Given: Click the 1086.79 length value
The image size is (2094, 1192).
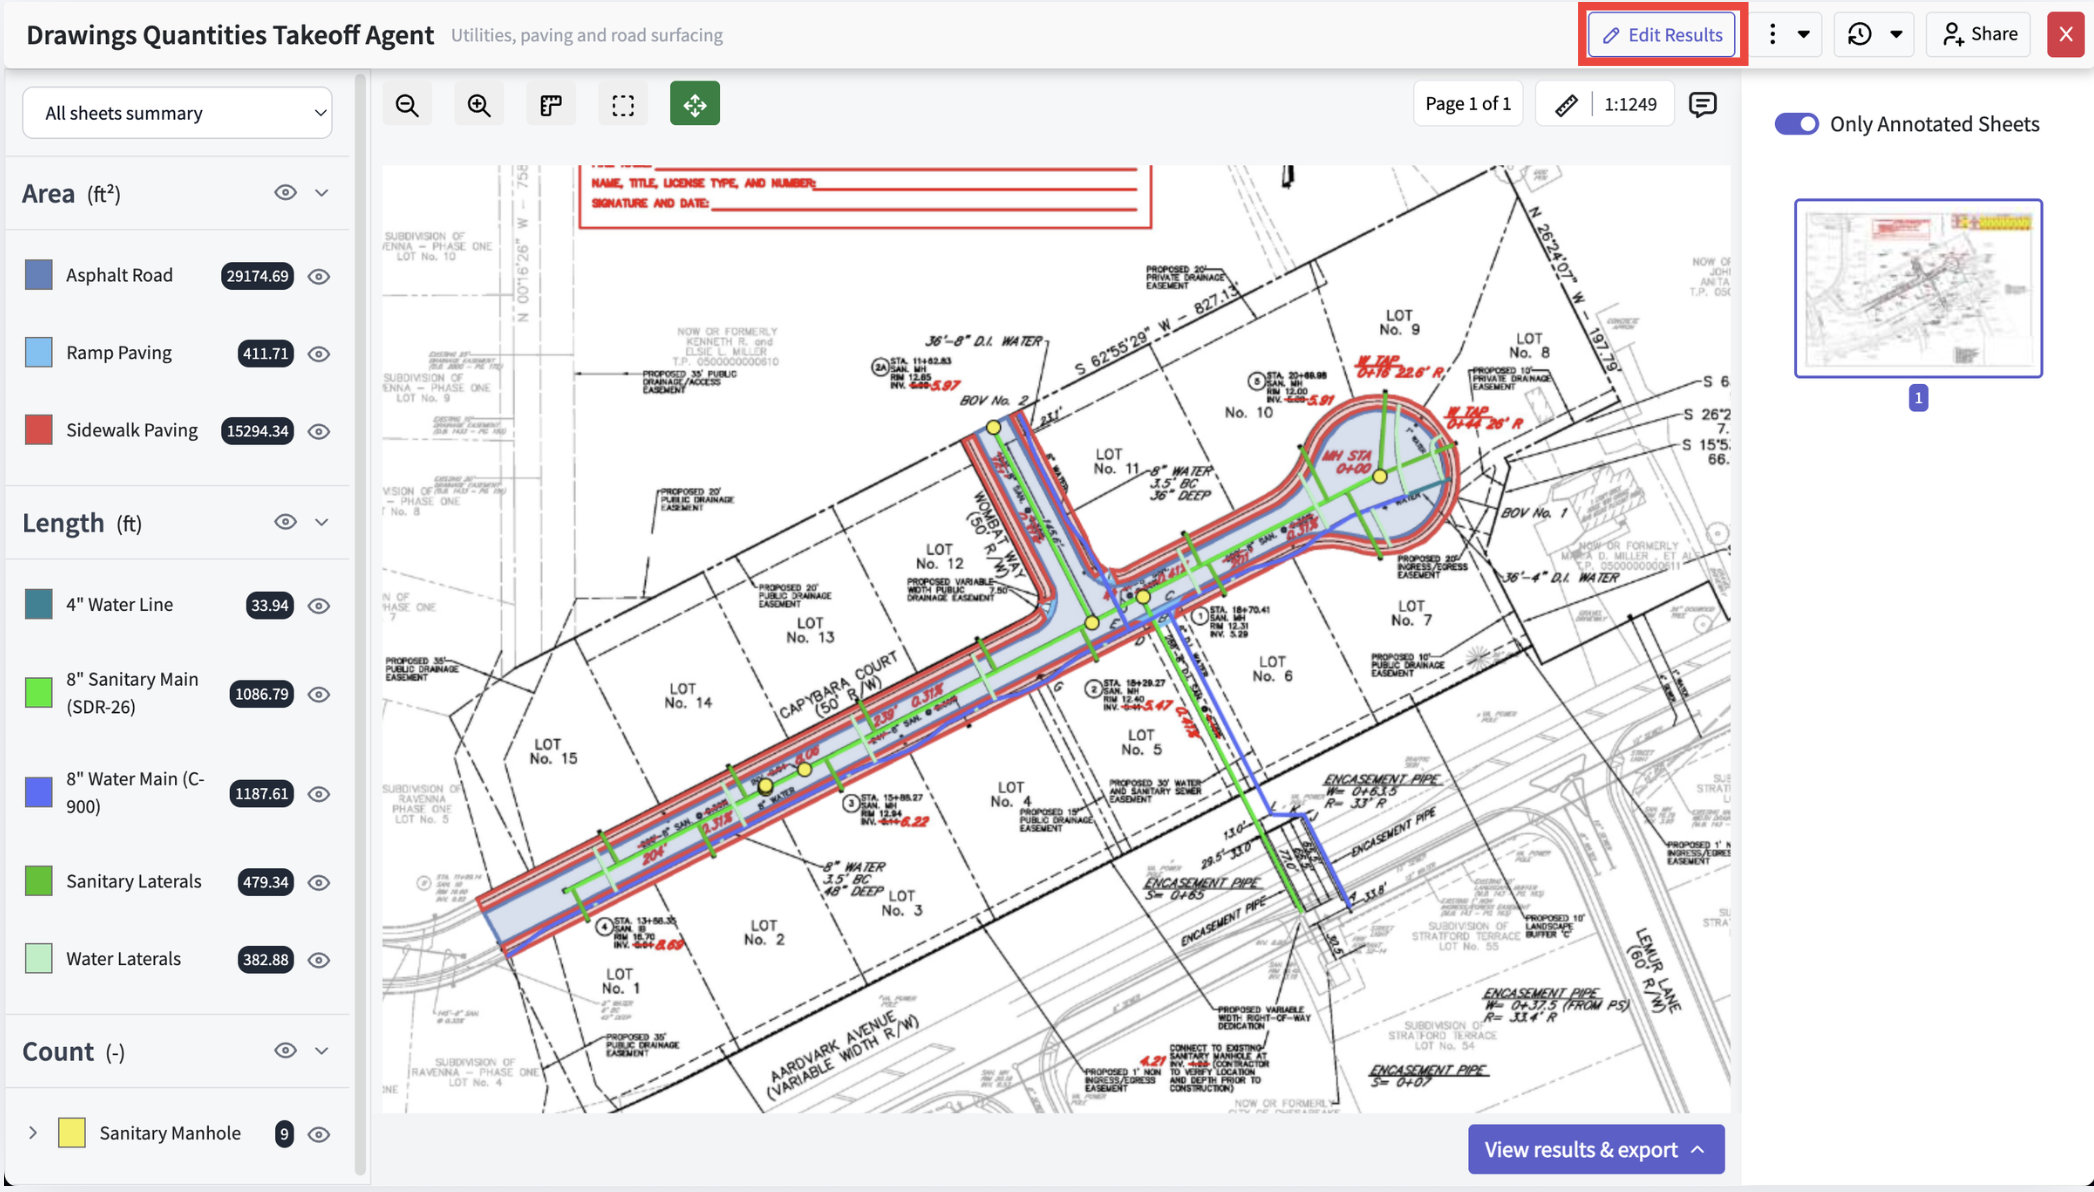Looking at the screenshot, I should click(261, 694).
